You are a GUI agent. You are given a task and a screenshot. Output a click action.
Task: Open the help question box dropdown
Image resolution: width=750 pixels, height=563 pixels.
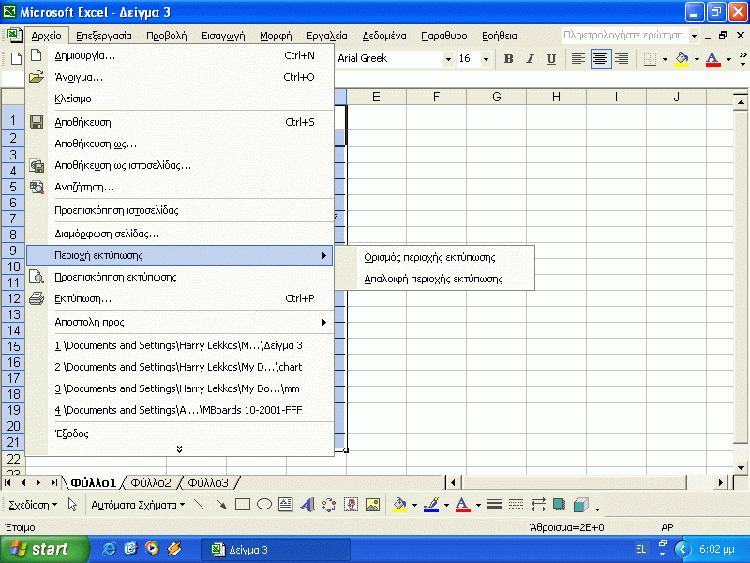pyautogui.click(x=694, y=35)
